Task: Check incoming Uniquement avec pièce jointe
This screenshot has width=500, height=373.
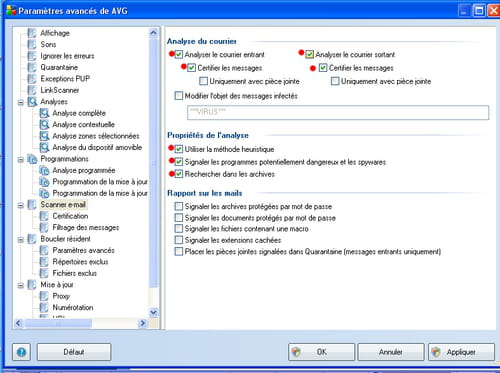Action: [203, 81]
